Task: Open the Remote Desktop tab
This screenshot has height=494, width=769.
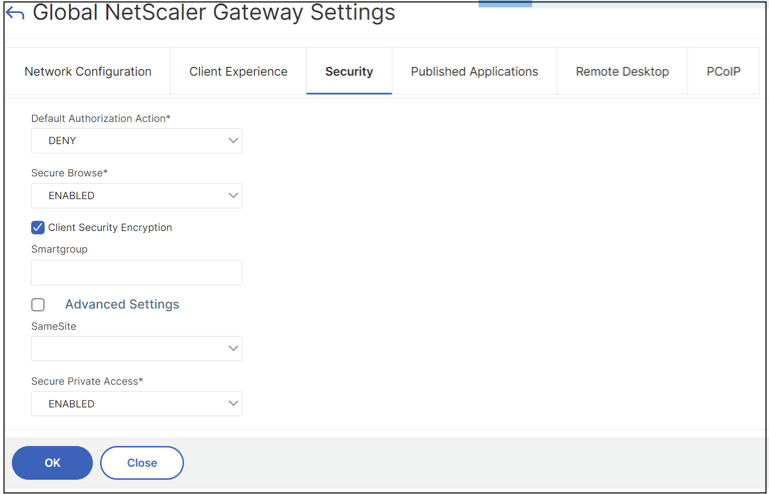Action: point(622,72)
